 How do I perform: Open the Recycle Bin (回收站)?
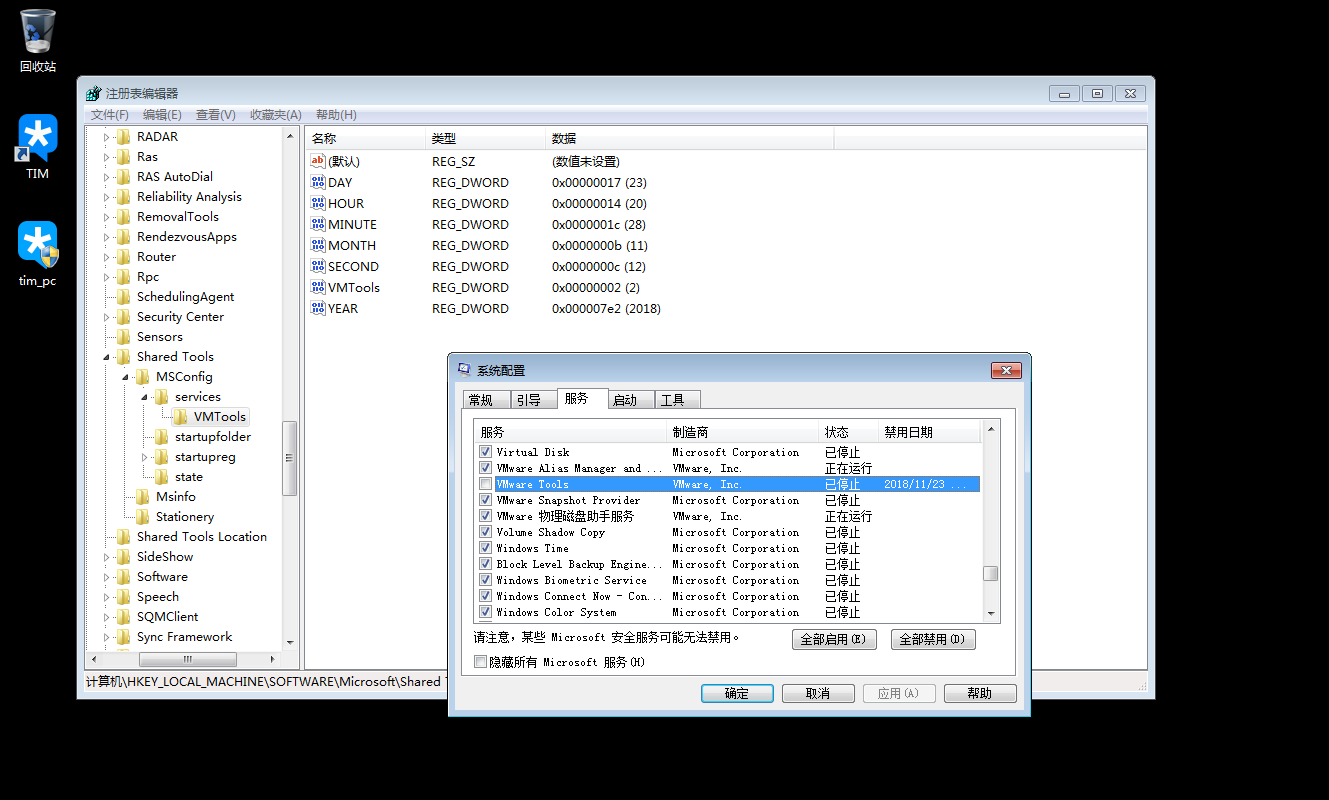coord(36,33)
